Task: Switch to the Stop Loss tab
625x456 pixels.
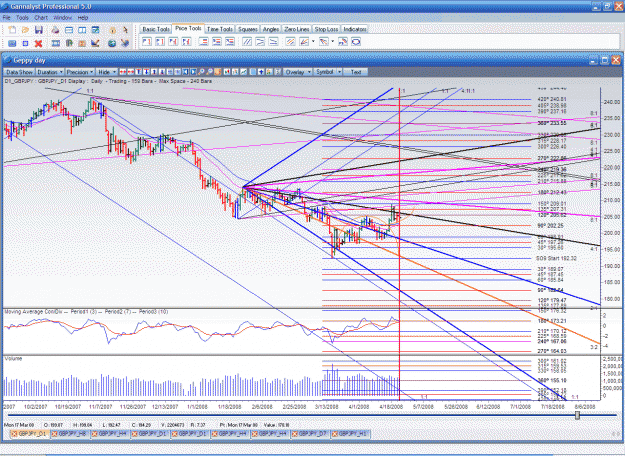Action: (x=326, y=29)
